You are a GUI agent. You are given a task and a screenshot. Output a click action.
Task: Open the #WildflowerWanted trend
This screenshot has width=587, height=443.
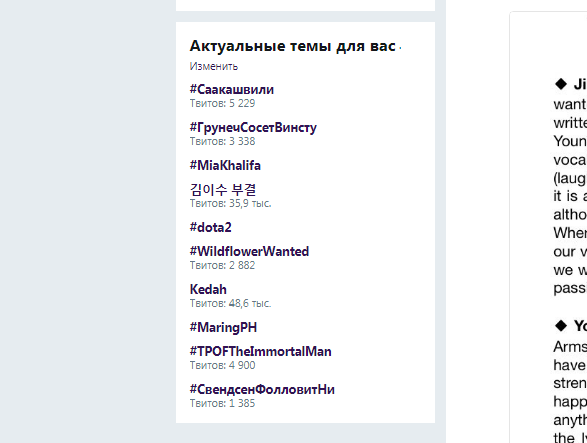[249, 251]
